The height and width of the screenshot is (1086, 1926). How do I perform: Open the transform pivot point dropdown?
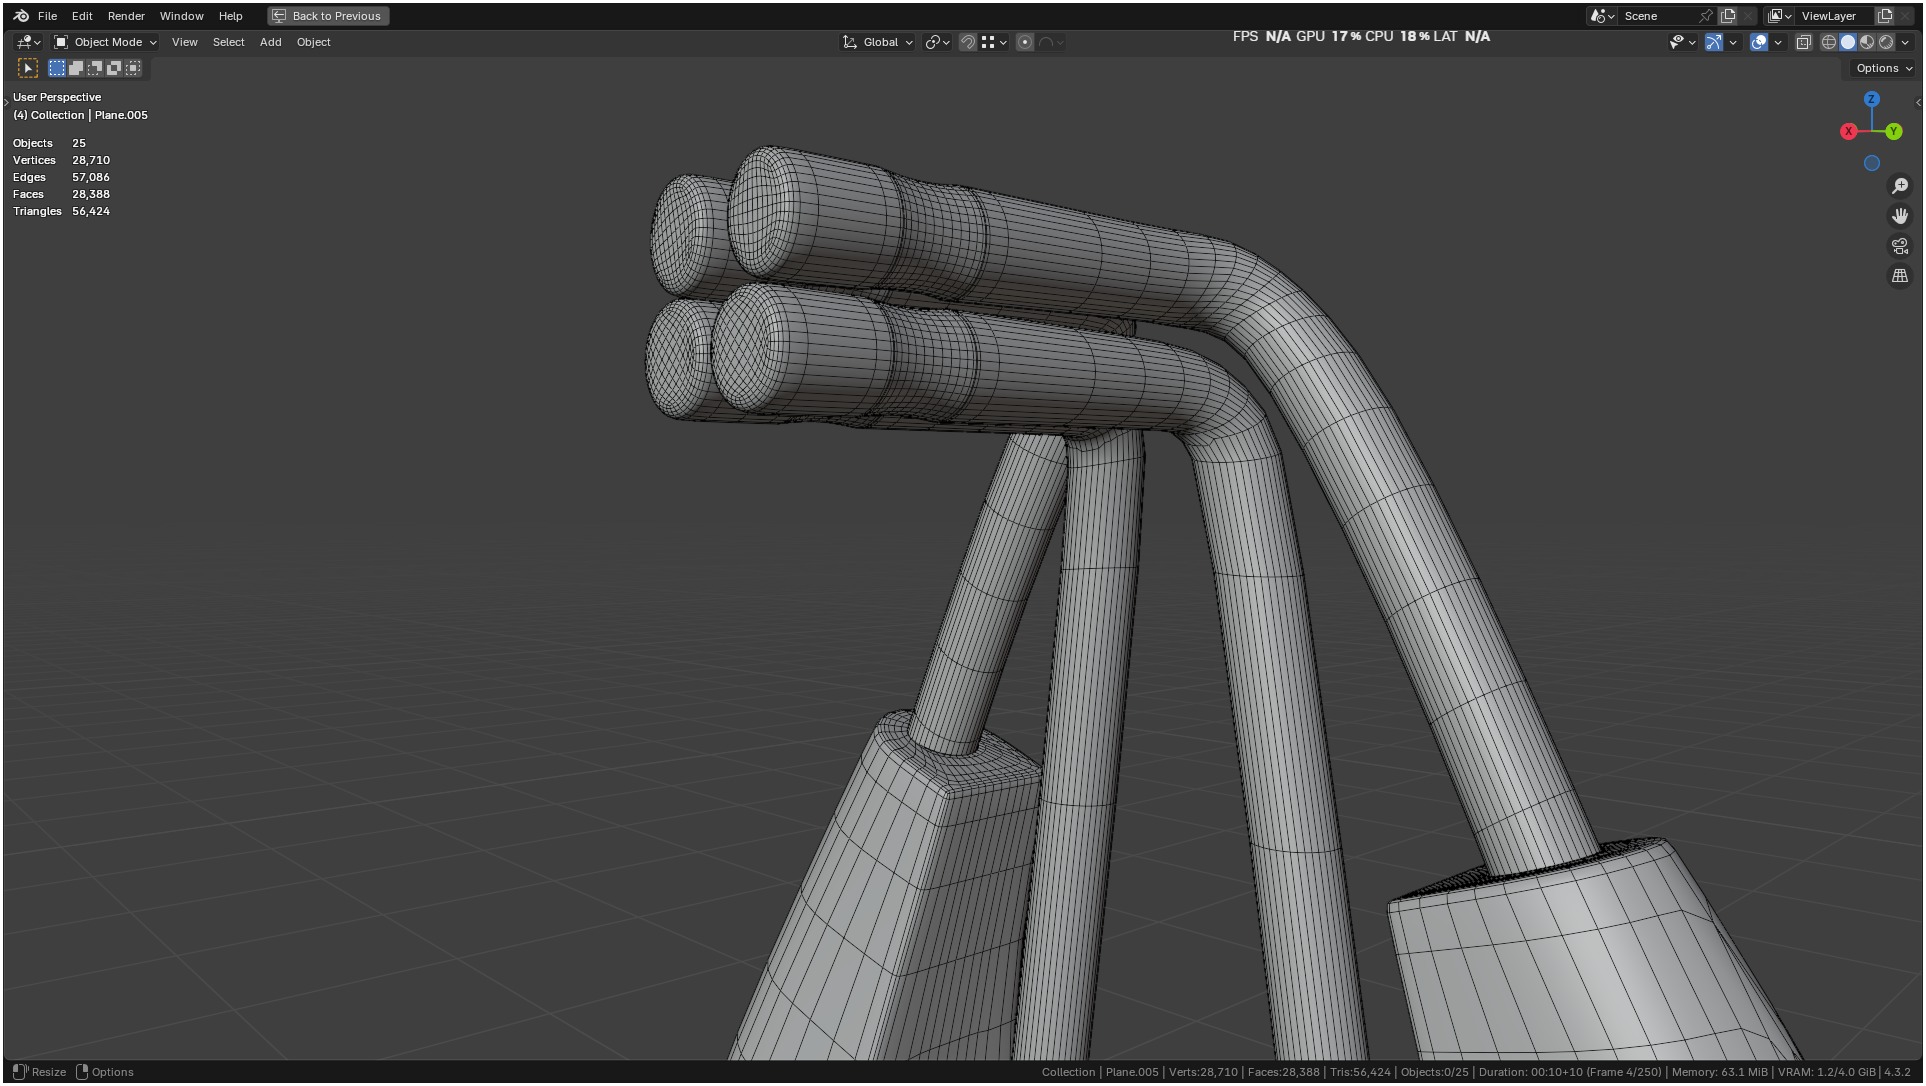937,42
